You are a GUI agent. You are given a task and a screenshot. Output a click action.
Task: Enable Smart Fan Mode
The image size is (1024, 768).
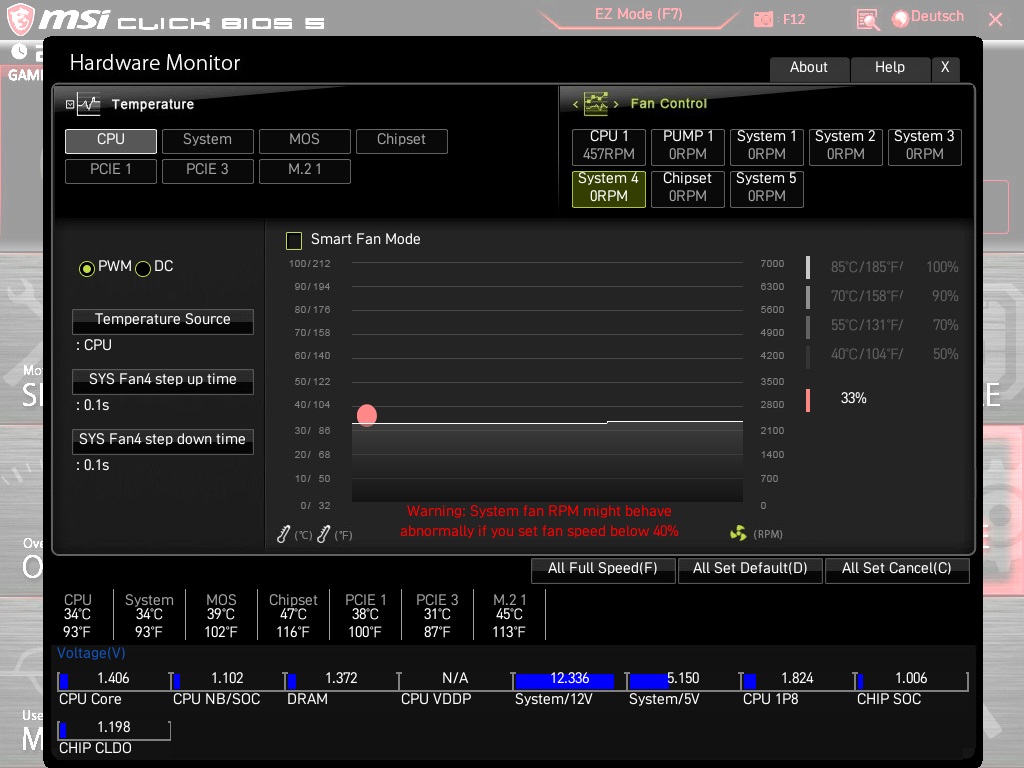coord(294,240)
